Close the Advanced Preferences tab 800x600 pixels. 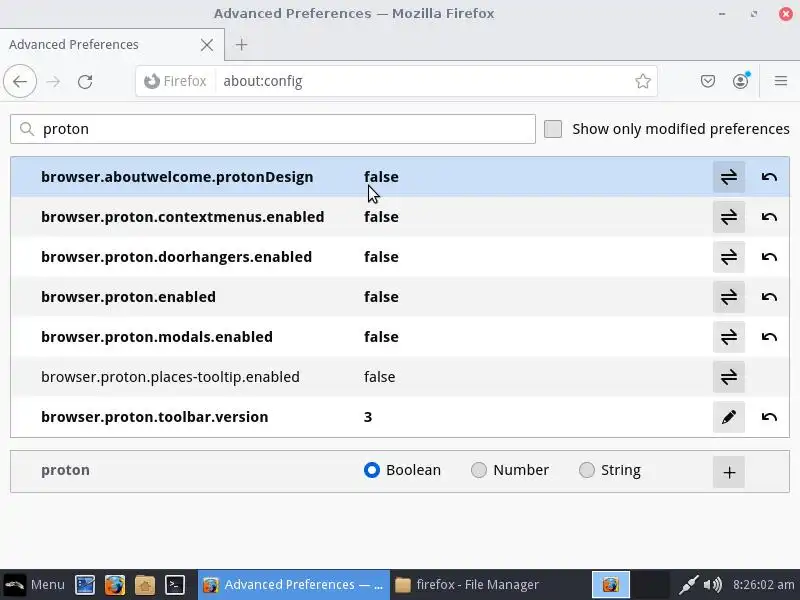tap(207, 45)
